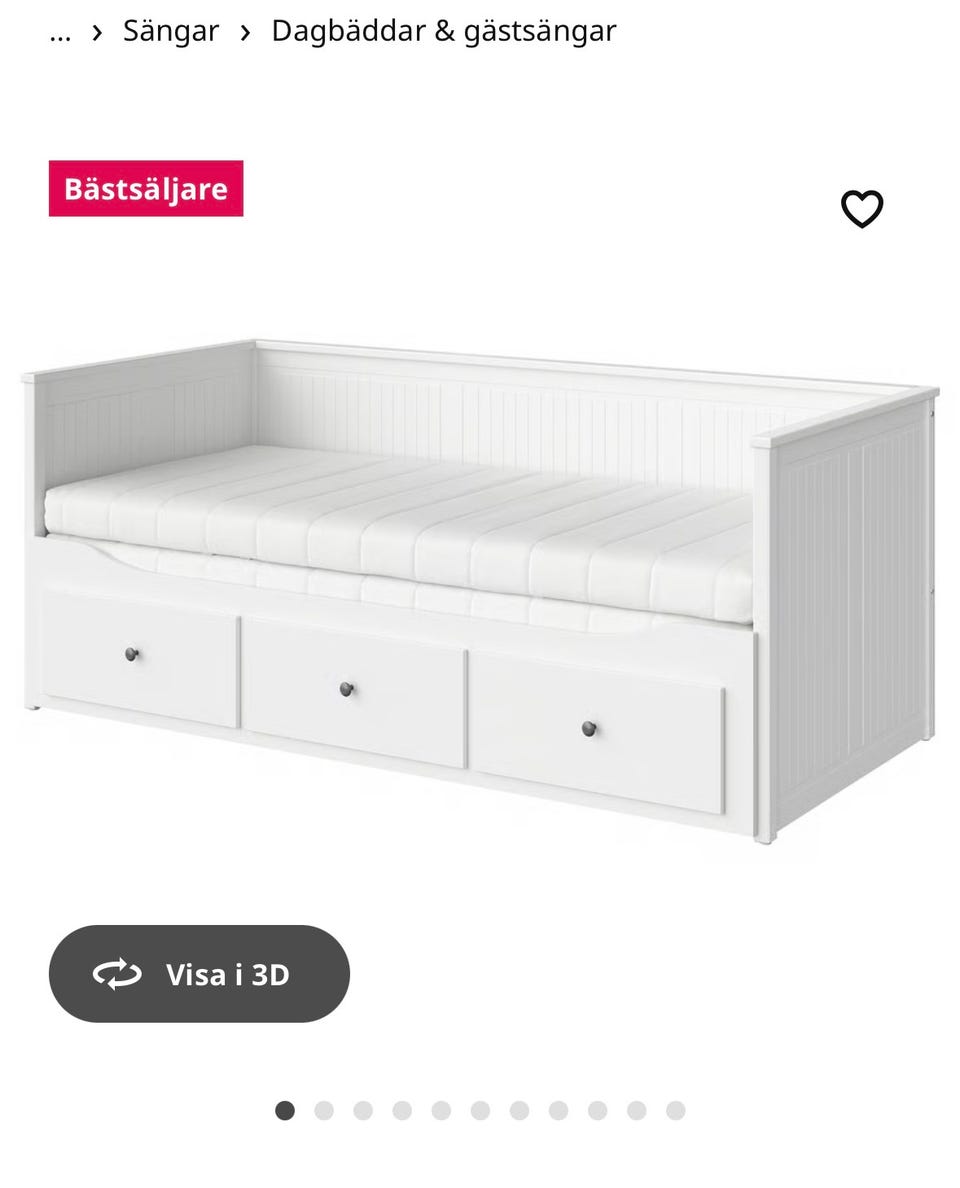Open the Sängar breadcrumb link
This screenshot has width=960, height=1188.
(170, 31)
